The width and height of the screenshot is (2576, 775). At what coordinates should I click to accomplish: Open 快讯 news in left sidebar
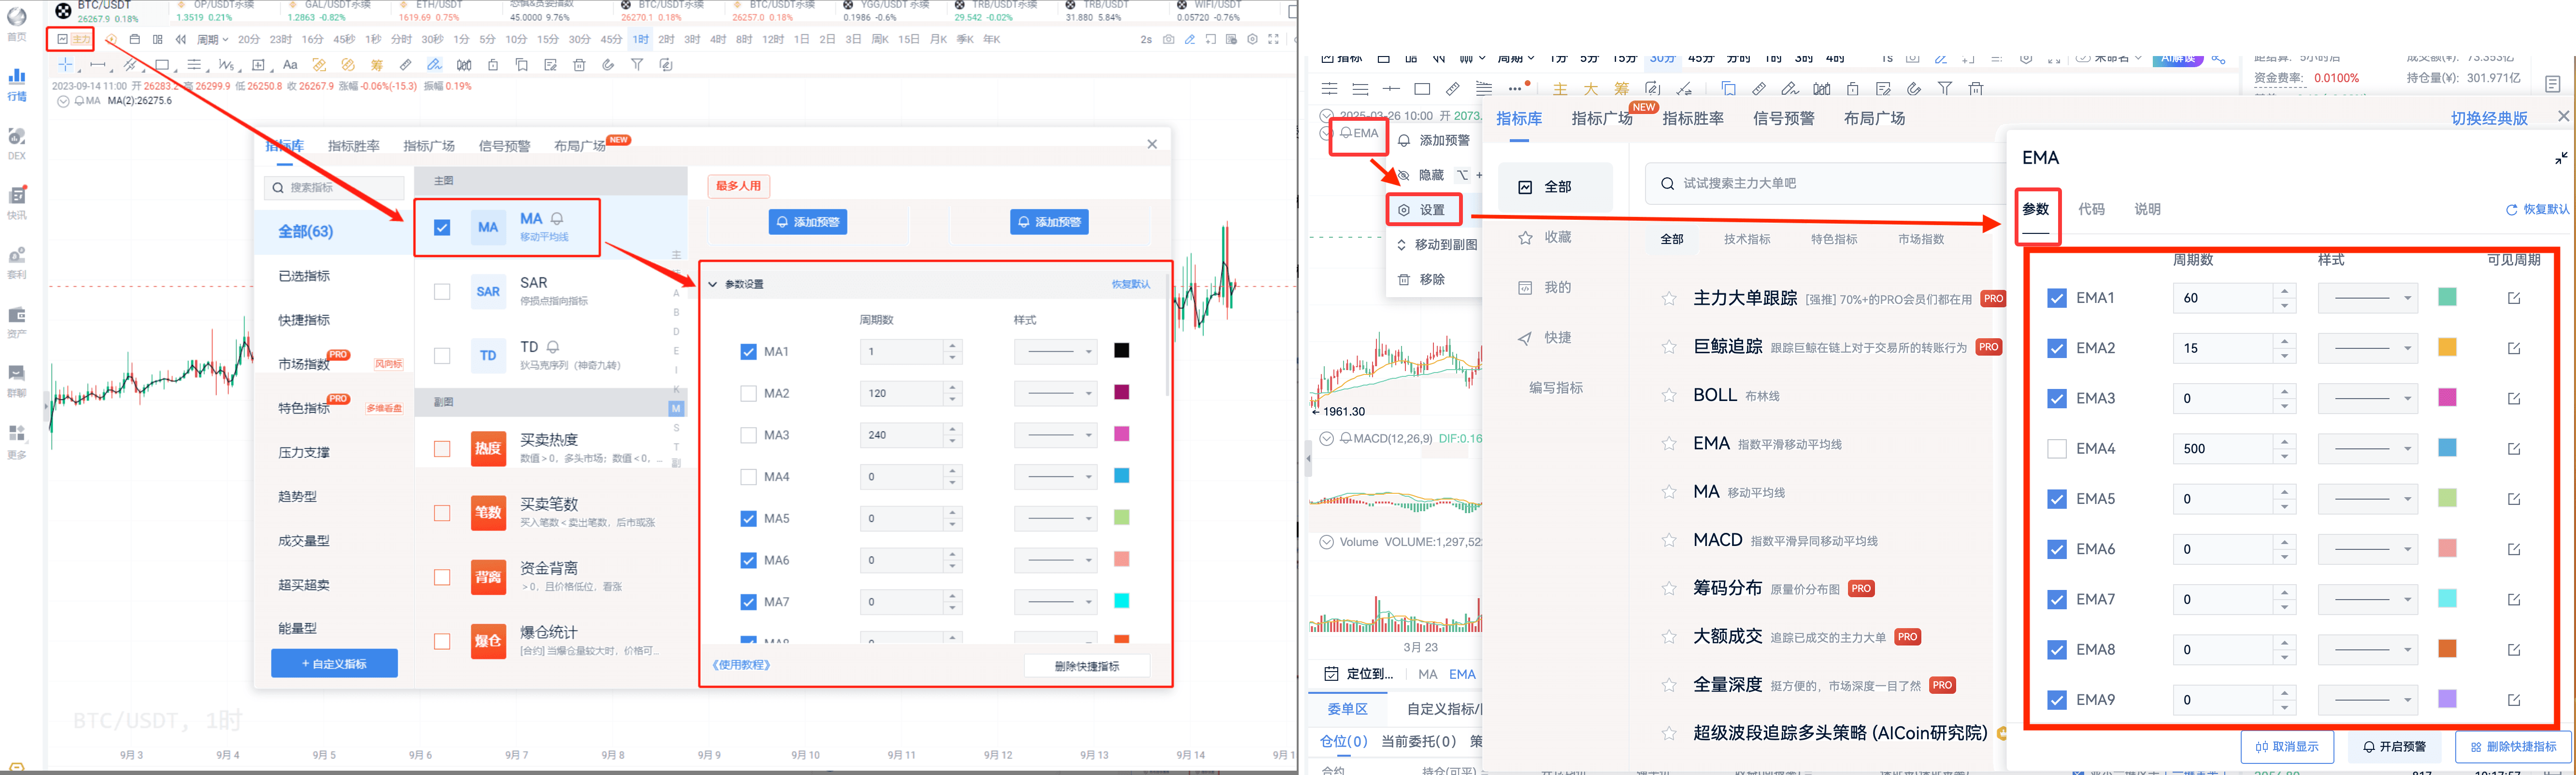point(17,203)
